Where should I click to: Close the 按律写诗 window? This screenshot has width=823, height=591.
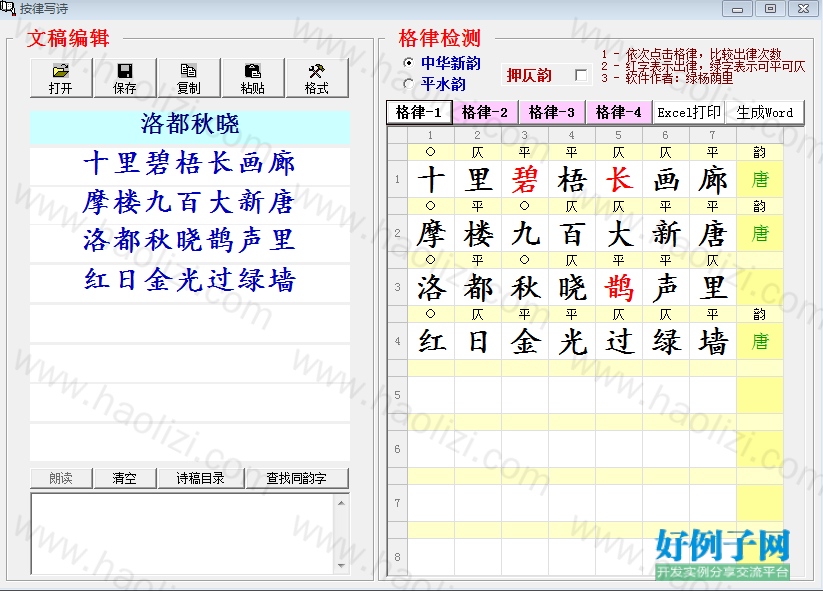click(x=804, y=9)
